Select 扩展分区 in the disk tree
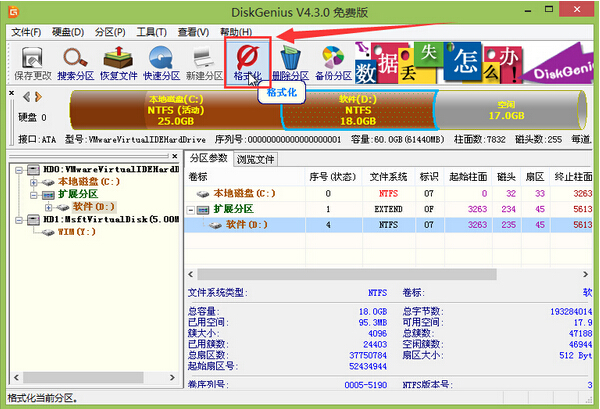Screen dimensions: 600x409 78,194
